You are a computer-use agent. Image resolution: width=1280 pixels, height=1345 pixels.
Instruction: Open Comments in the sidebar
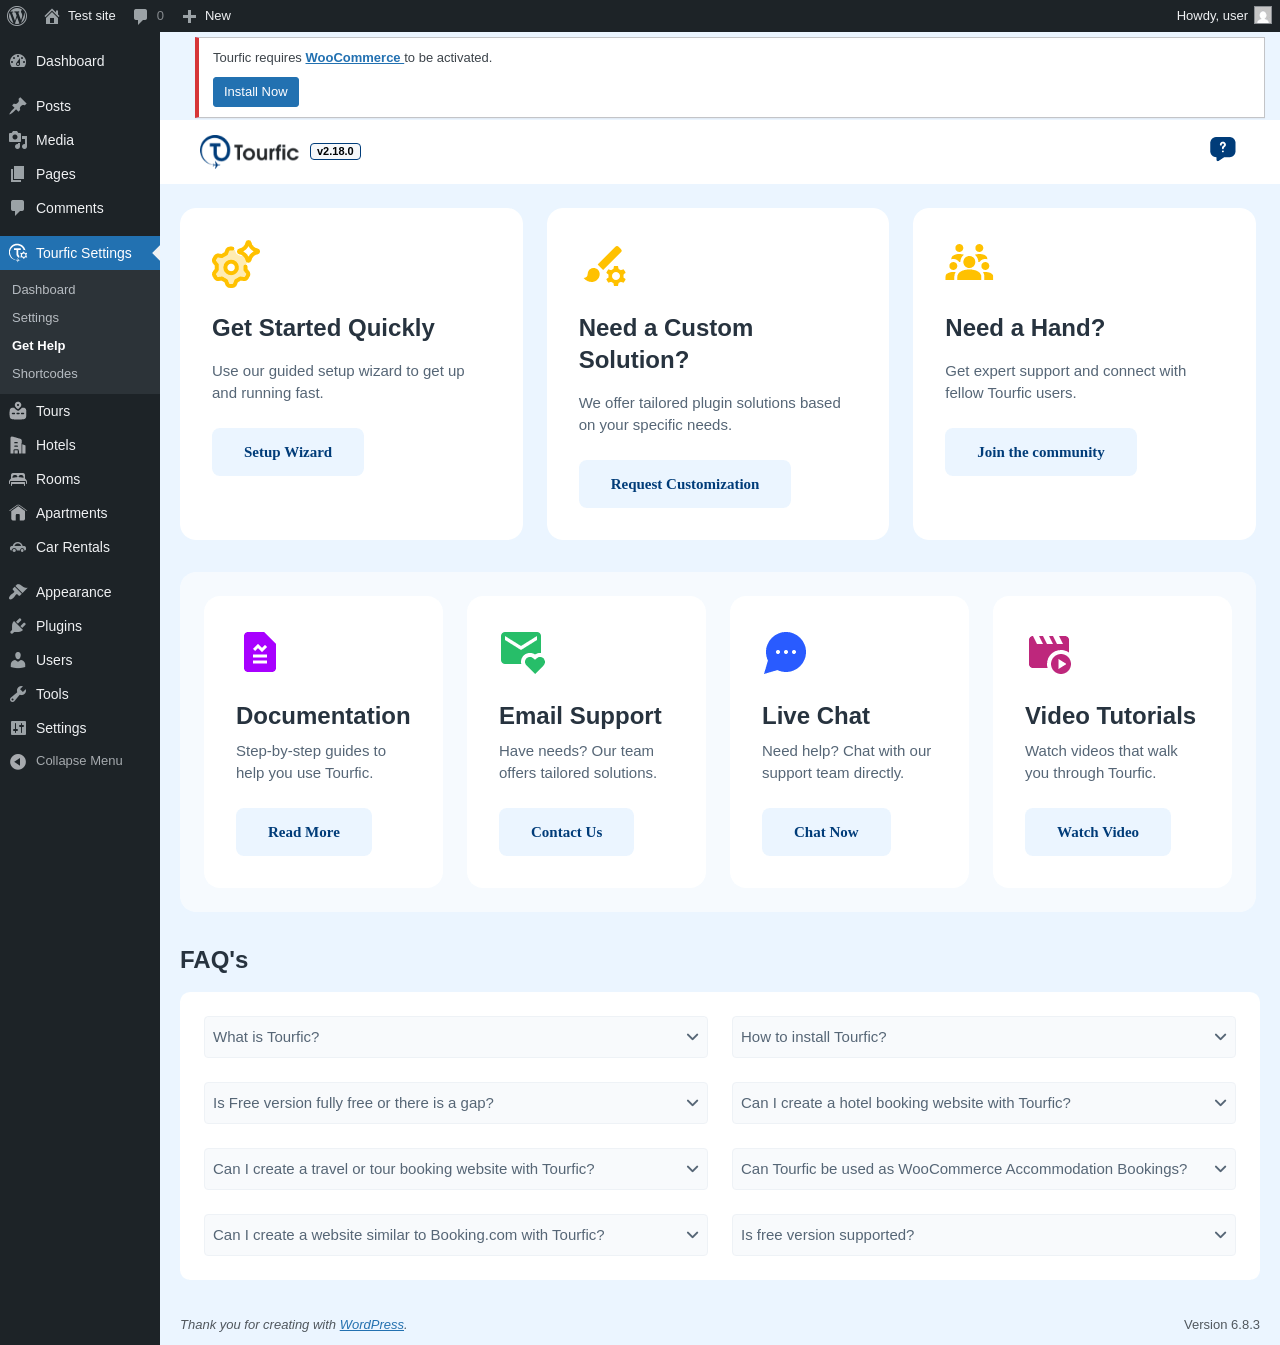point(80,208)
